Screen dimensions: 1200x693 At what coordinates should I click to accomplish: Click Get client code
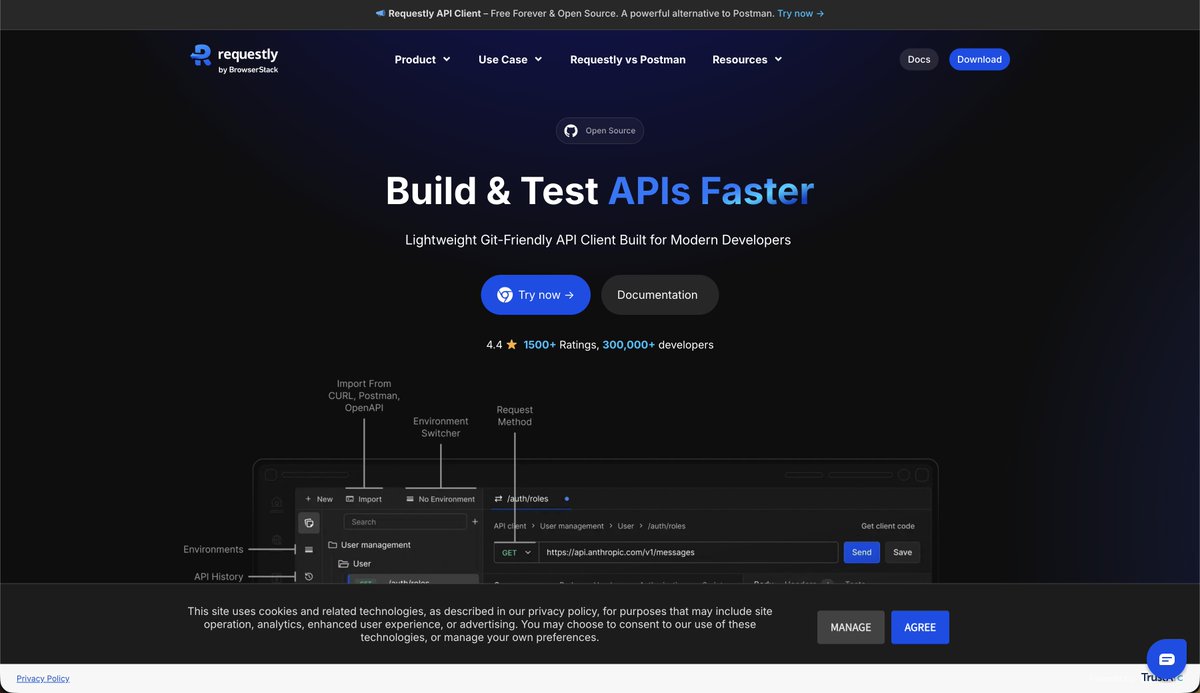(x=888, y=526)
